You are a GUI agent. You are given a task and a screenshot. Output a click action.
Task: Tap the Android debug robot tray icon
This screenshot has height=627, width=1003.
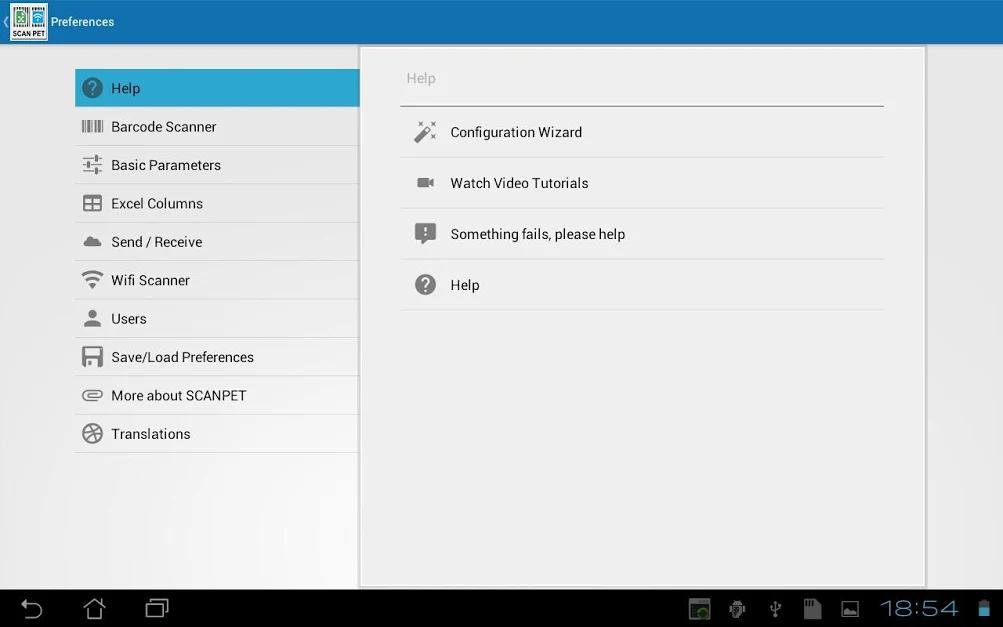738,608
